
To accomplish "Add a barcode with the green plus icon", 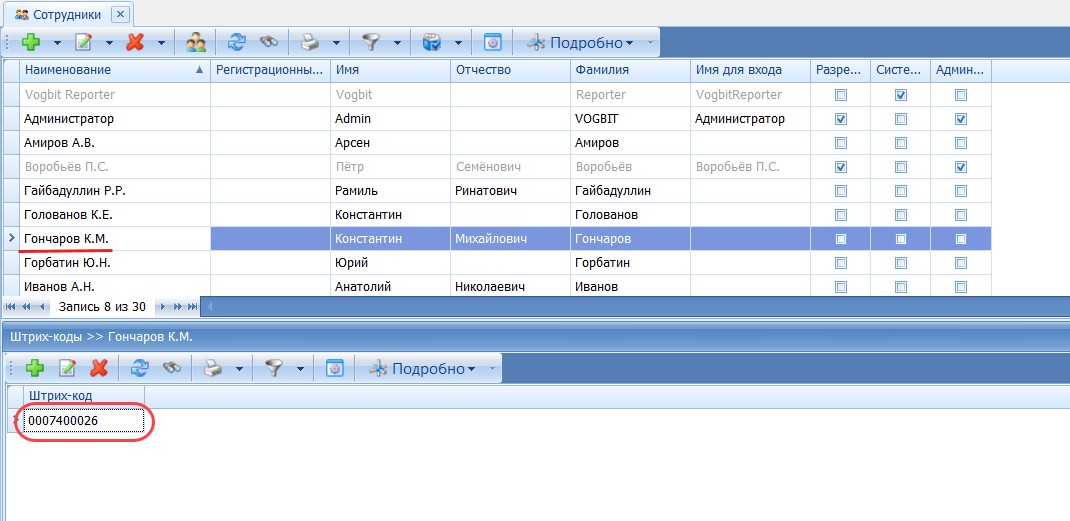I will (x=35, y=369).
